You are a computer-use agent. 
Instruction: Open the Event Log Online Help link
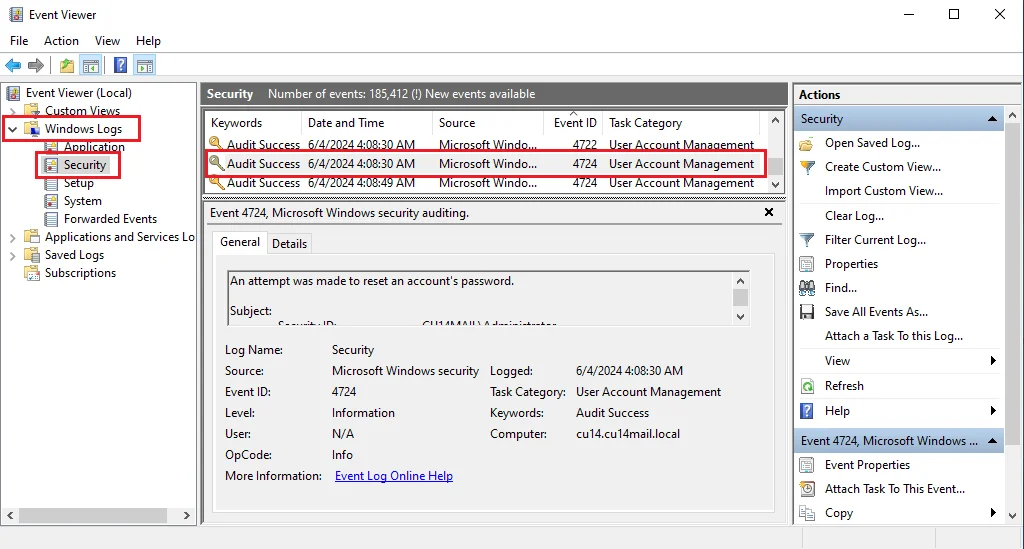click(x=394, y=476)
